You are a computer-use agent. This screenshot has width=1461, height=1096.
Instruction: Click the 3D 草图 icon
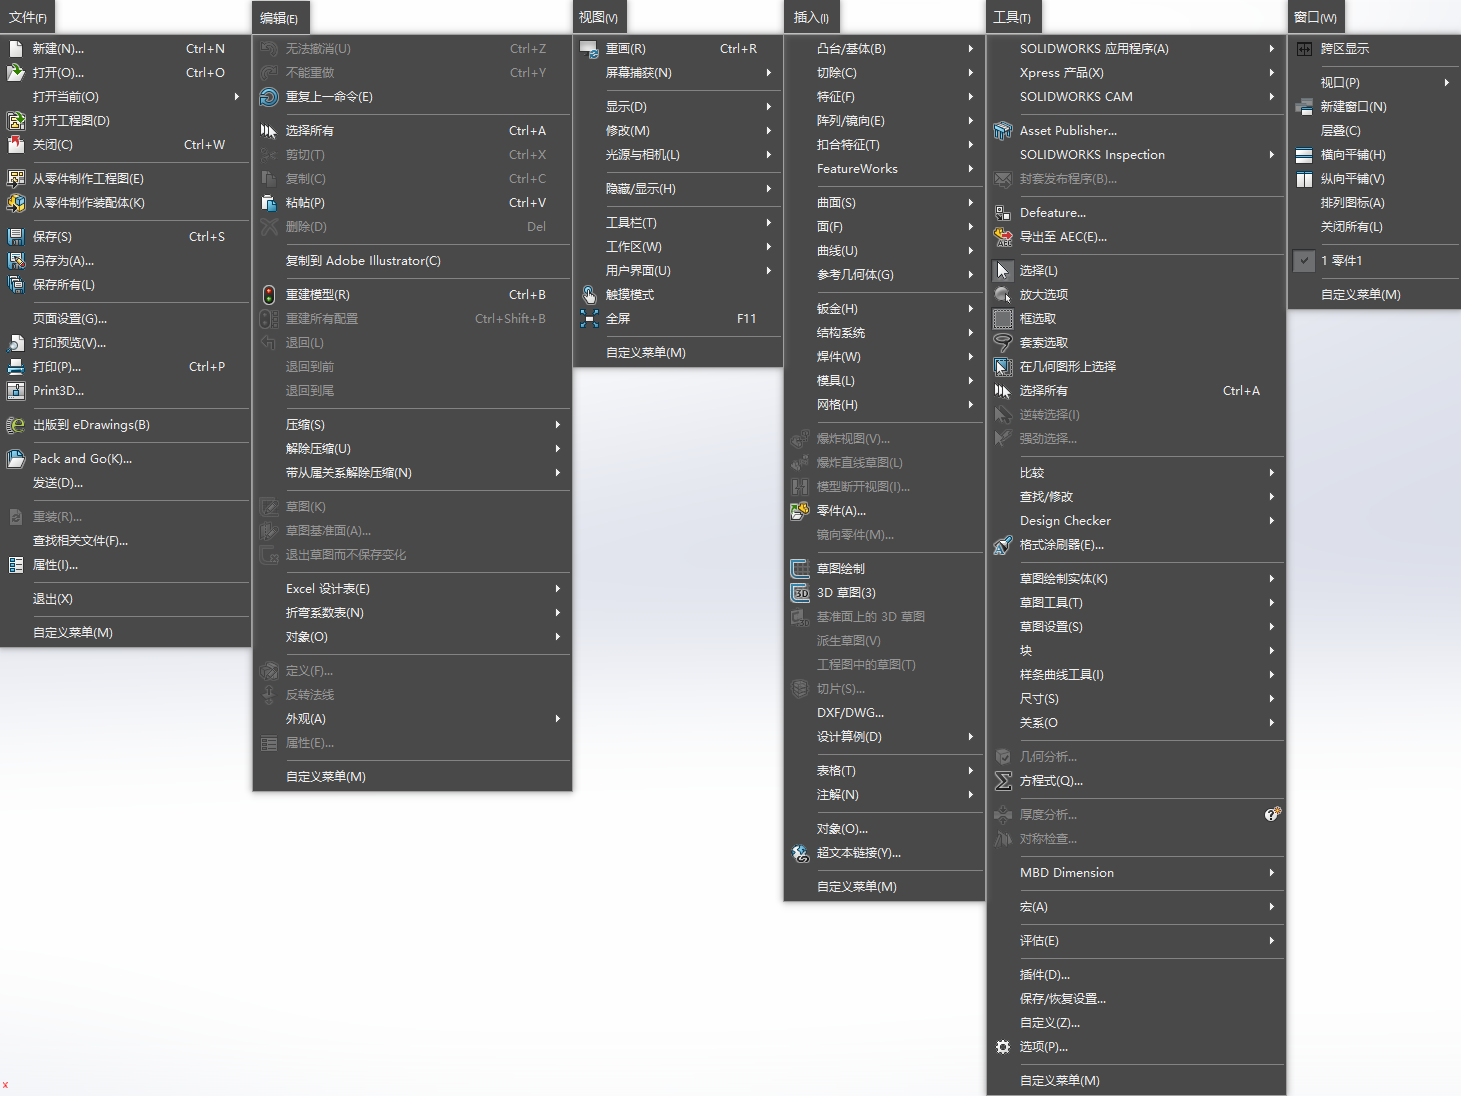[x=800, y=593]
